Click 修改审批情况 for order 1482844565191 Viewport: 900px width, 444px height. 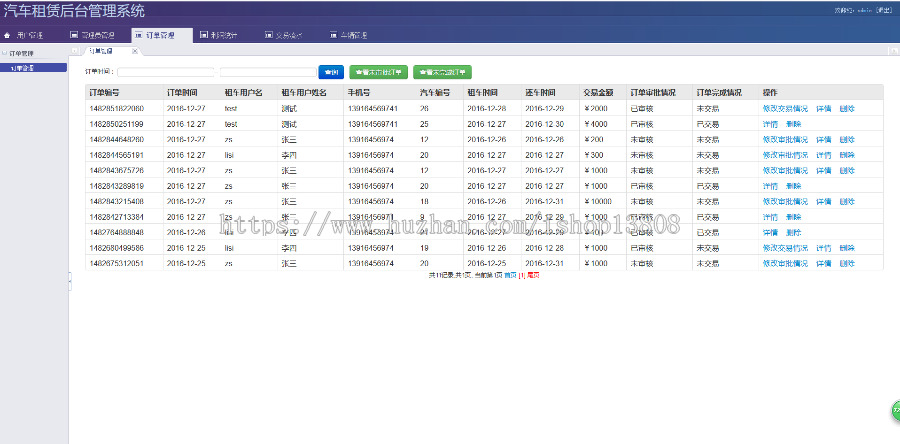tap(785, 155)
